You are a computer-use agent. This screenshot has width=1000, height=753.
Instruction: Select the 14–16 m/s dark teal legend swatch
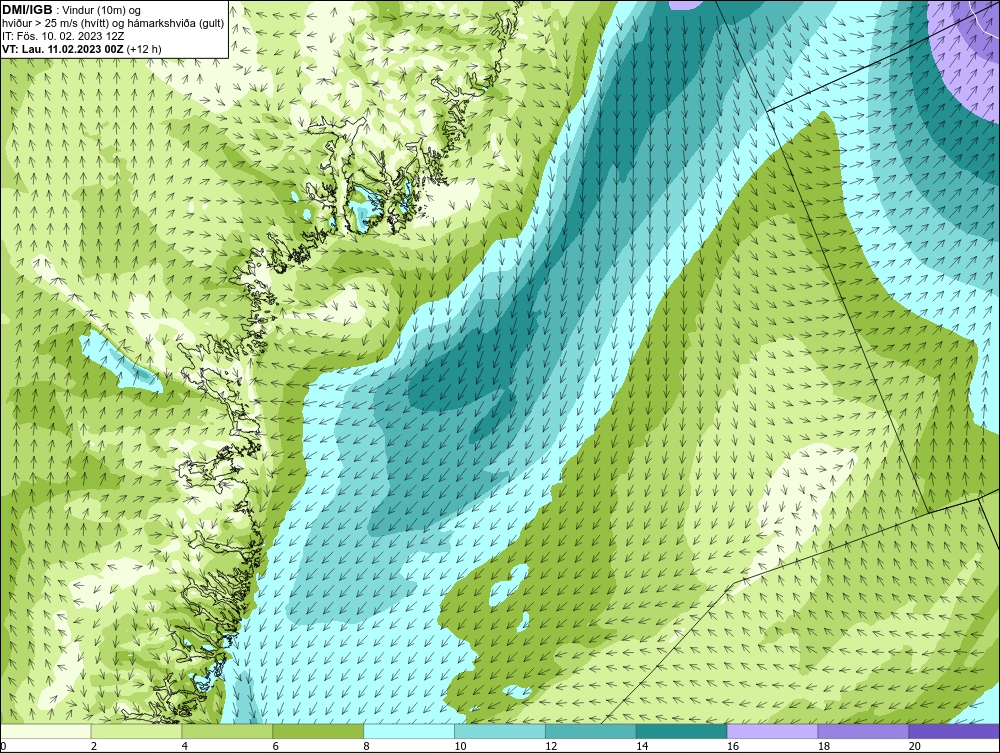[x=682, y=731]
